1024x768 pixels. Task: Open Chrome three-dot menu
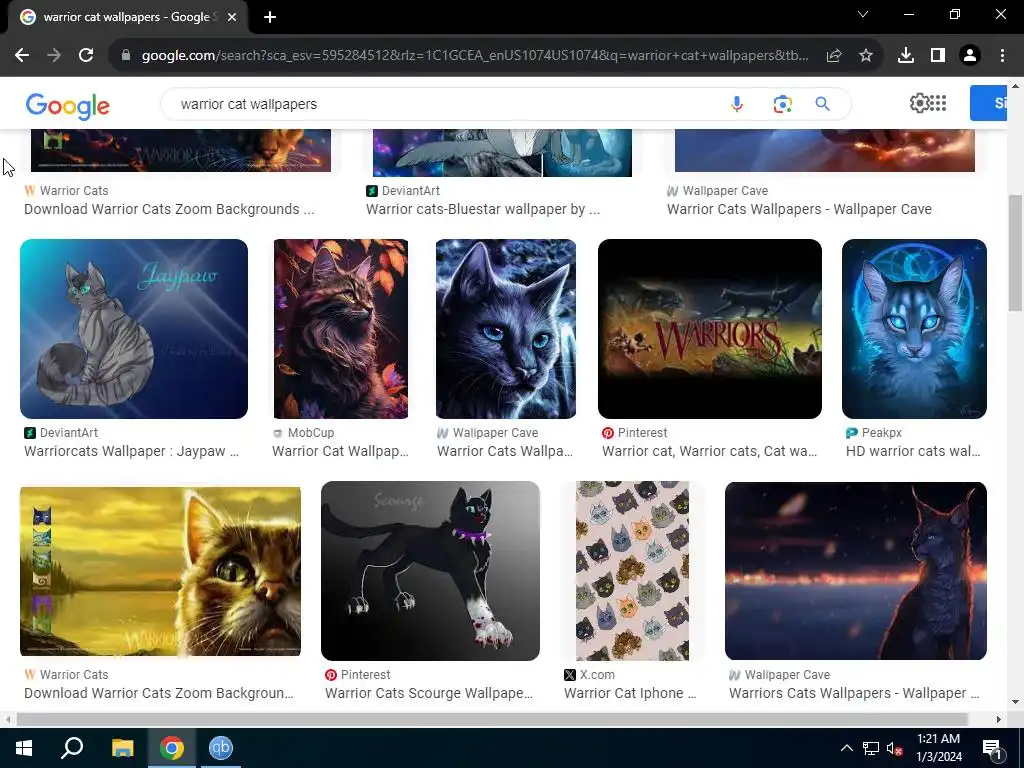coord(1002,56)
